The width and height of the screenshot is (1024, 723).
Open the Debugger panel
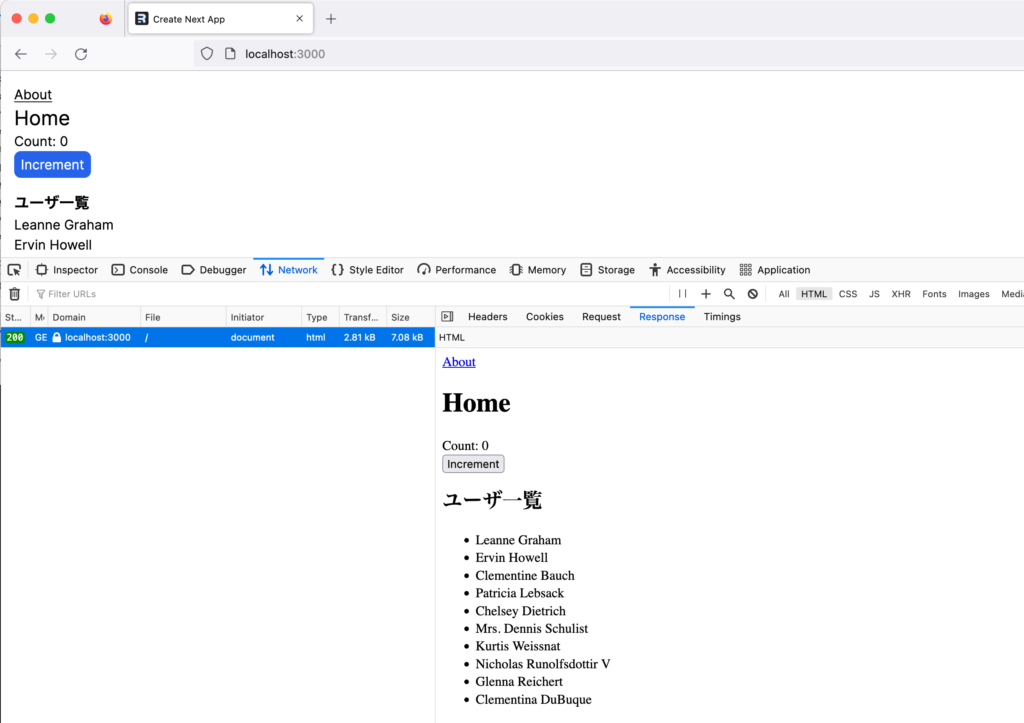(x=214, y=270)
